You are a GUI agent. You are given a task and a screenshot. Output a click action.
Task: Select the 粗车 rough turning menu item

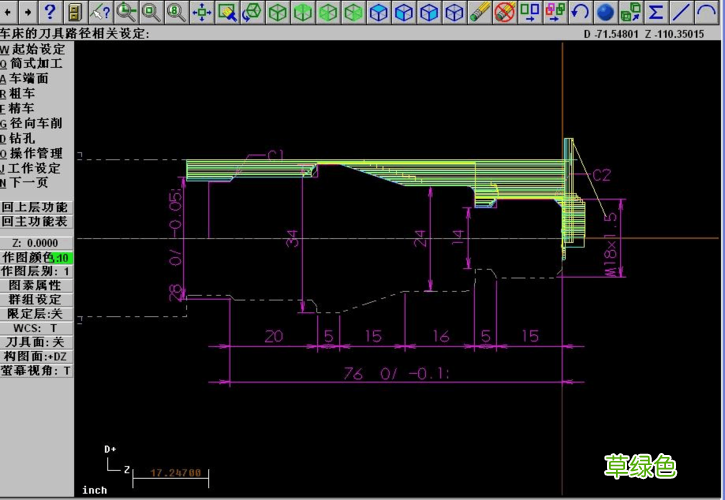pyautogui.click(x=18, y=93)
